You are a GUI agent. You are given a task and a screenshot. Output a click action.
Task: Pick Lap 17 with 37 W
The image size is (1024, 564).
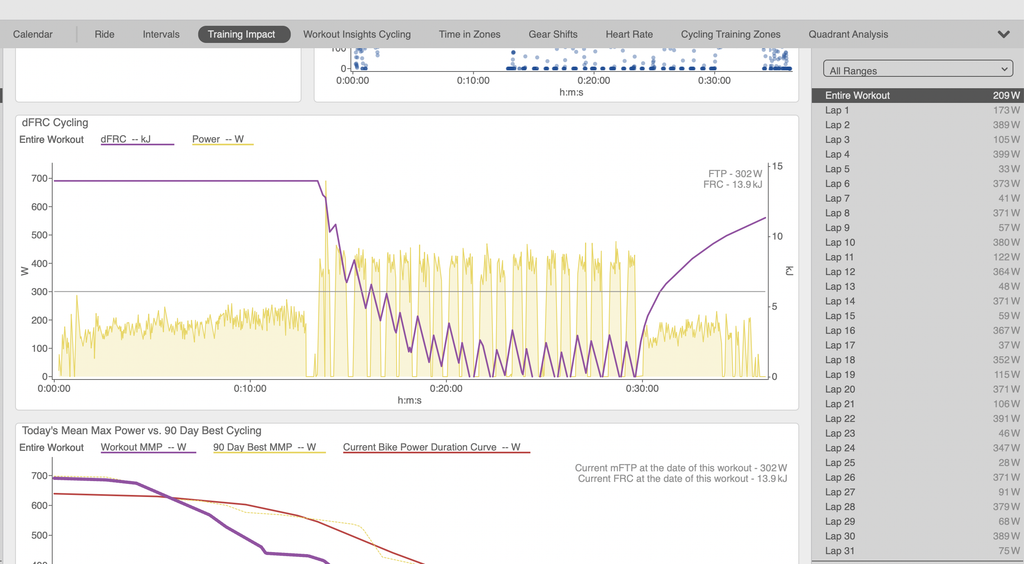point(918,345)
